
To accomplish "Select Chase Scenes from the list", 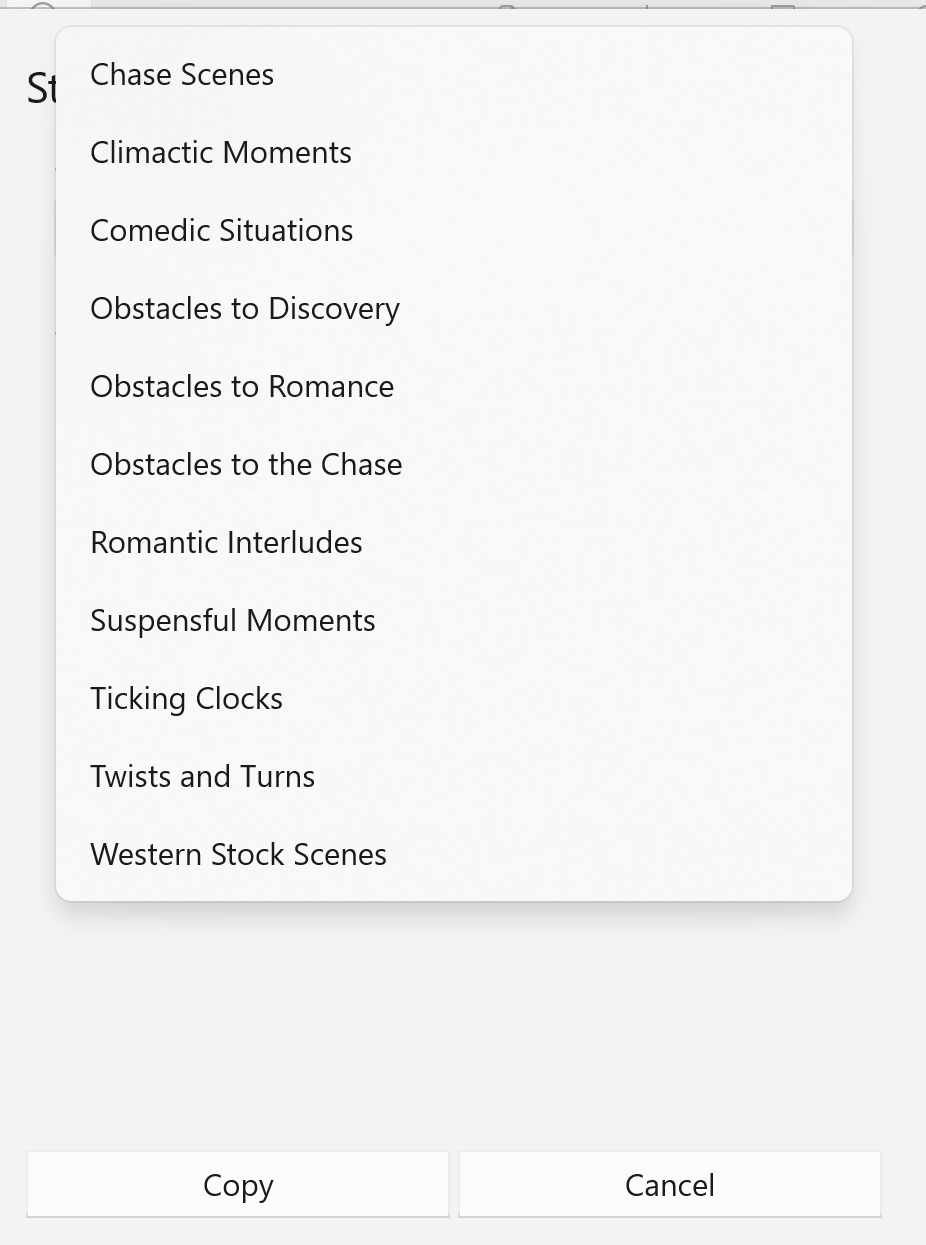I will (x=182, y=75).
